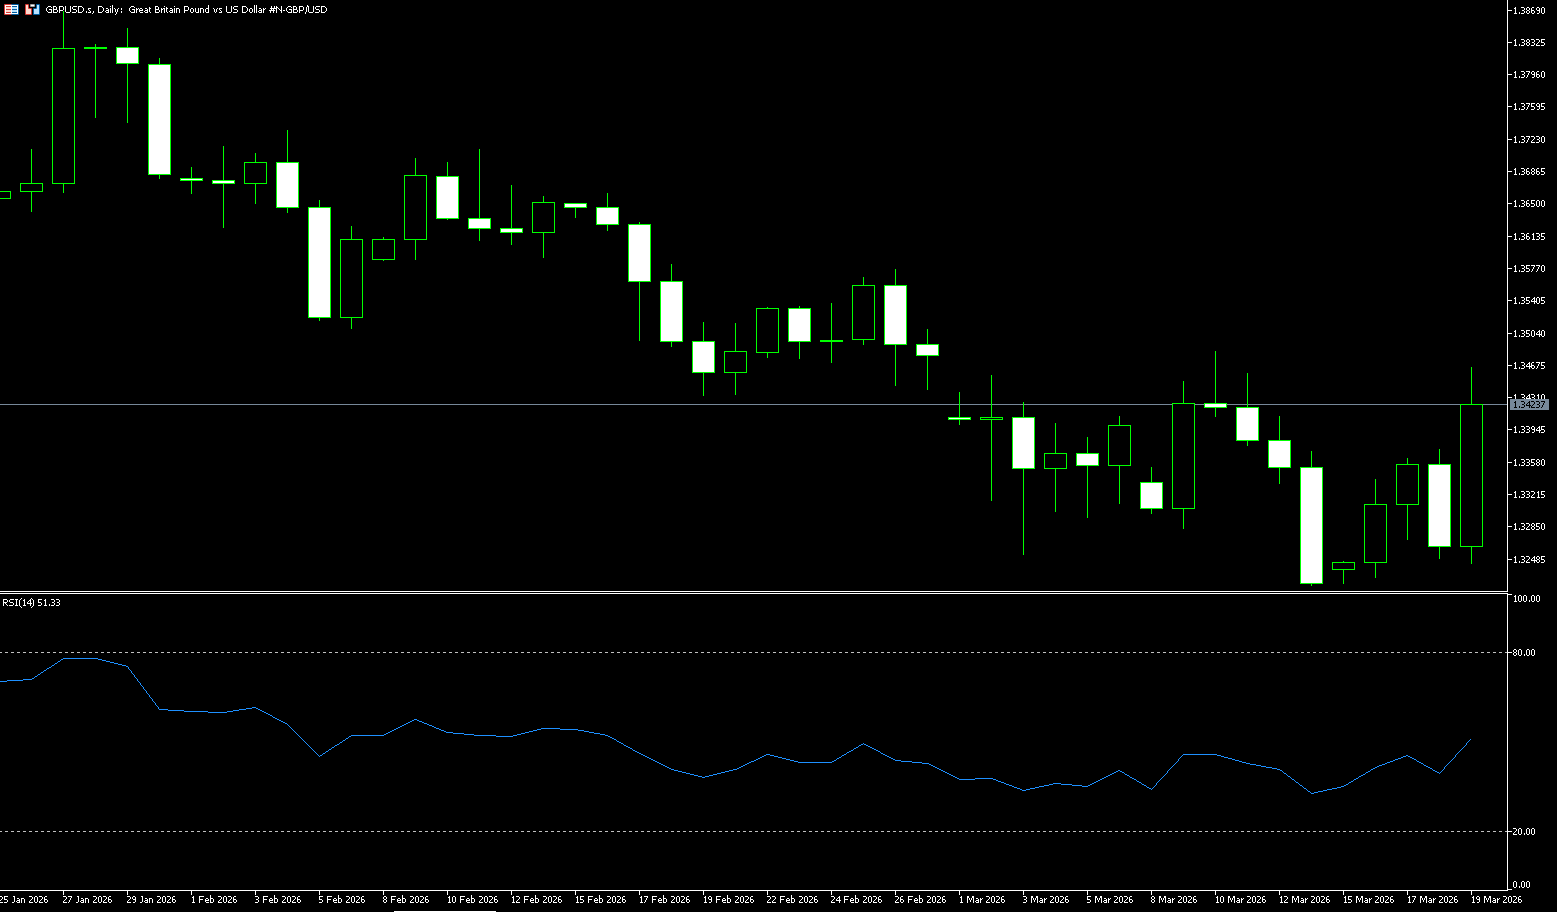Click the current price tag on price axis
This screenshot has width=1557, height=912.
1528,405
